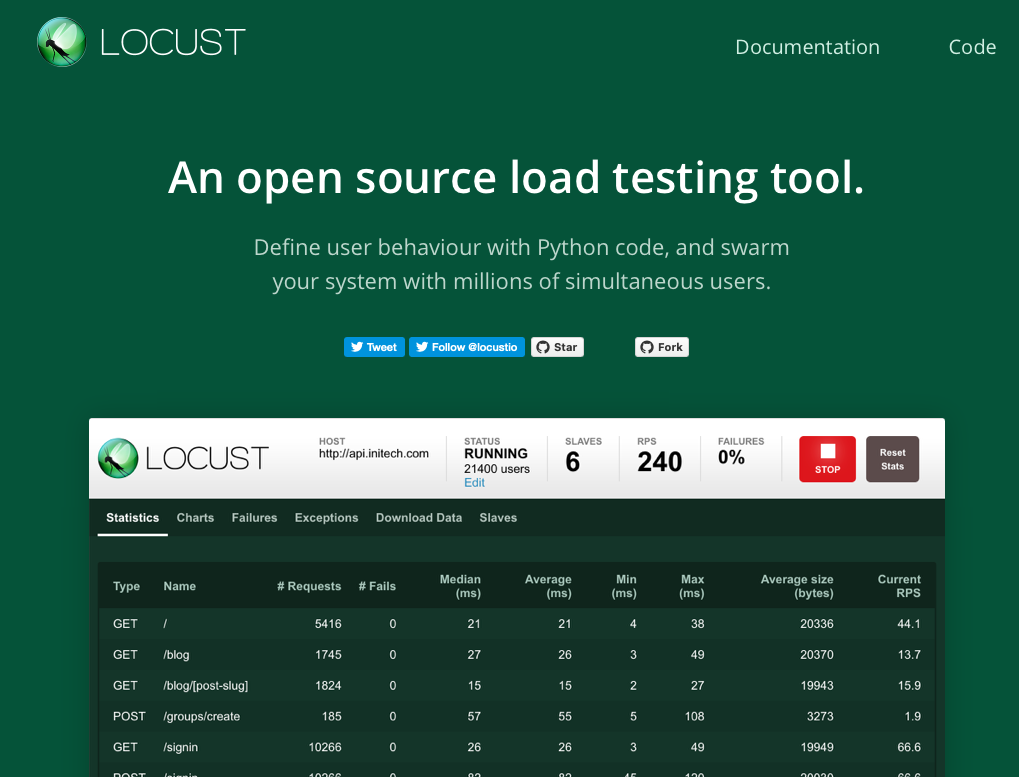
Task: Open the Exceptions tab
Action: 326,518
